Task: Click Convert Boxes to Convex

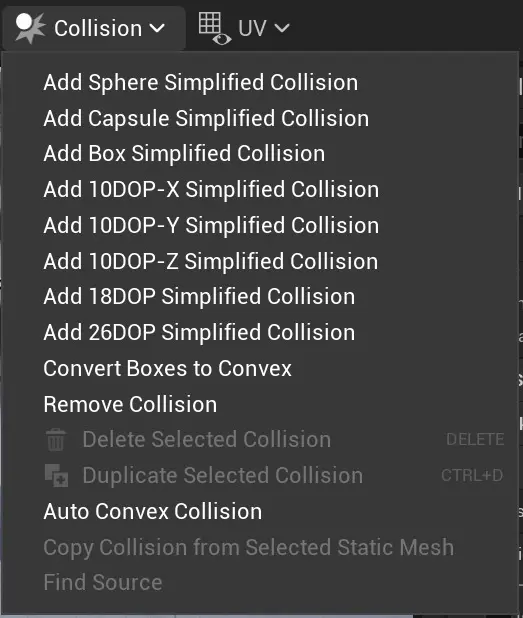Action: [x=168, y=369]
